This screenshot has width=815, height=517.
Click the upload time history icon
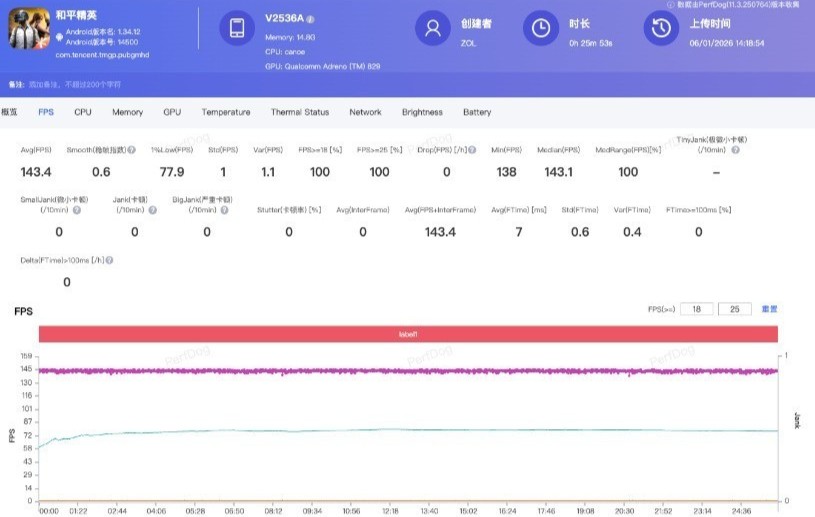(x=661, y=28)
